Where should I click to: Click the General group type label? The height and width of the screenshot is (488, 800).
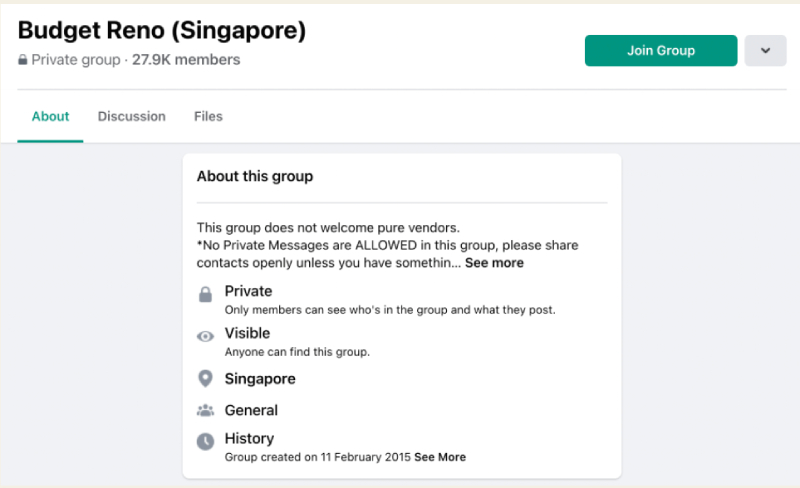(251, 410)
